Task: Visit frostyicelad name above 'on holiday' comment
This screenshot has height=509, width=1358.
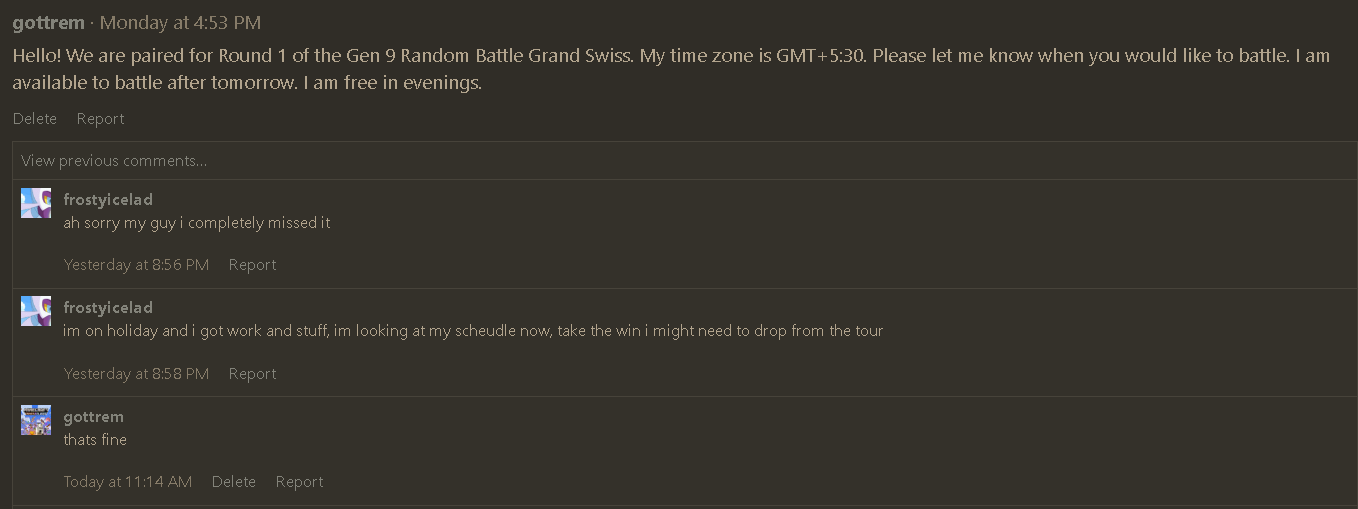Action: pyautogui.click(x=108, y=308)
